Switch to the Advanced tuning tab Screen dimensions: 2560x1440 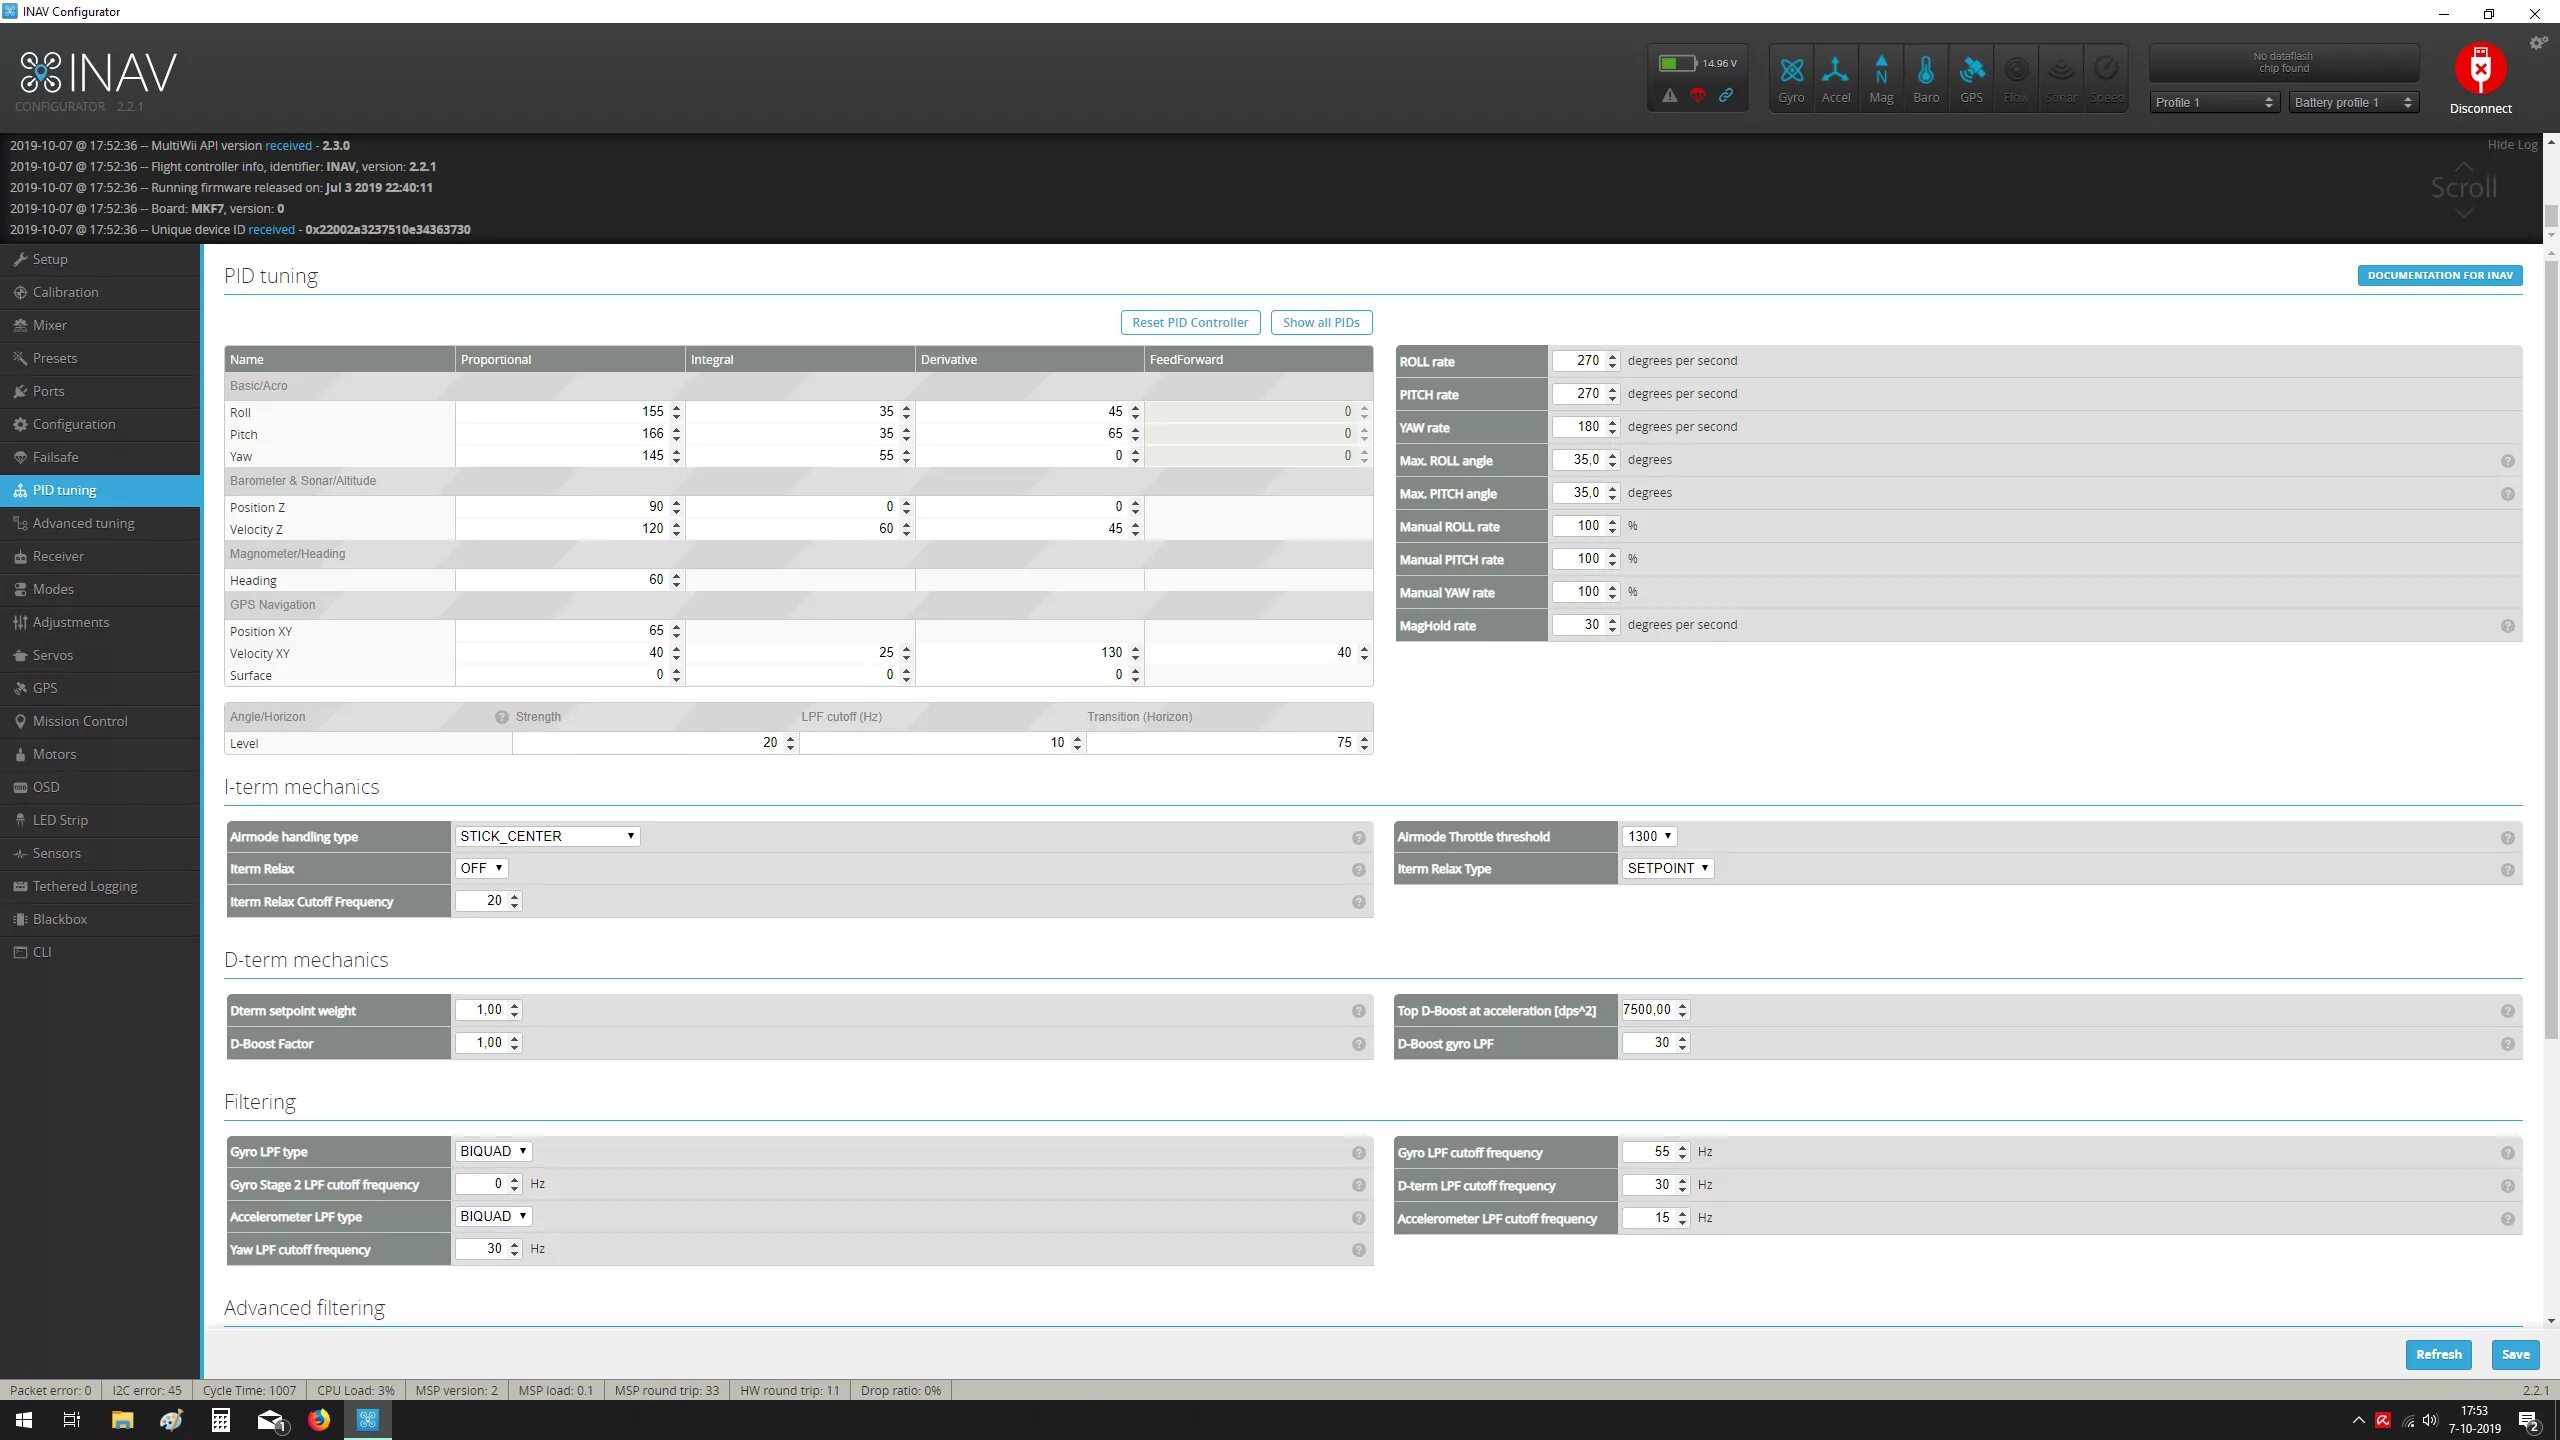[x=83, y=523]
